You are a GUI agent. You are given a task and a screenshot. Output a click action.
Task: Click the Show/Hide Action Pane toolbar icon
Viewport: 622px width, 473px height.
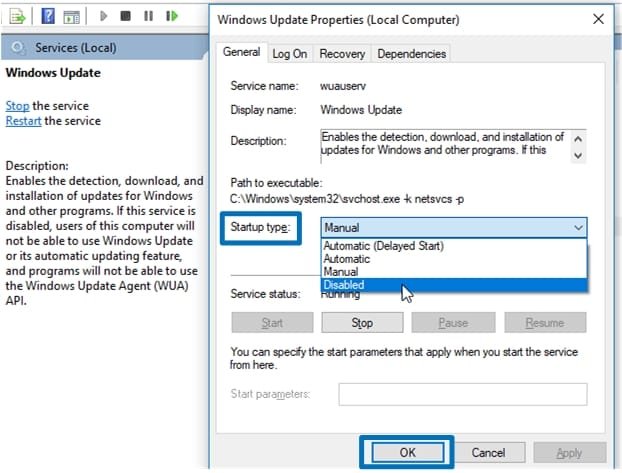coord(71,17)
